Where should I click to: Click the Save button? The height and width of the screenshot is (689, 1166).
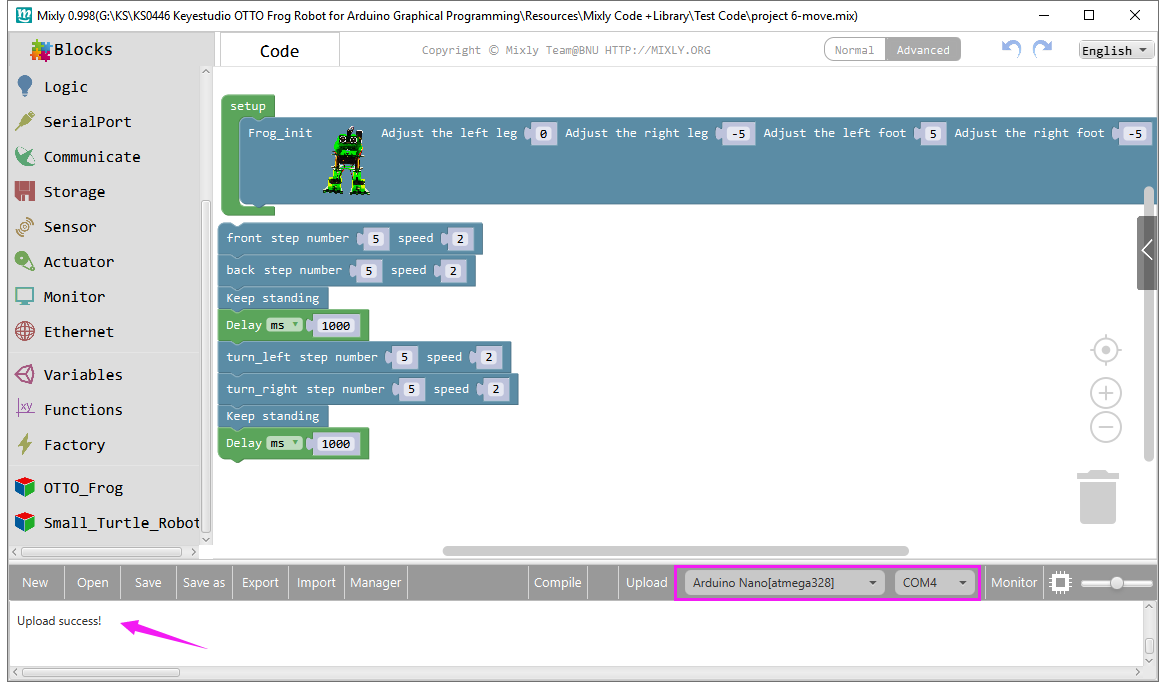tap(148, 583)
